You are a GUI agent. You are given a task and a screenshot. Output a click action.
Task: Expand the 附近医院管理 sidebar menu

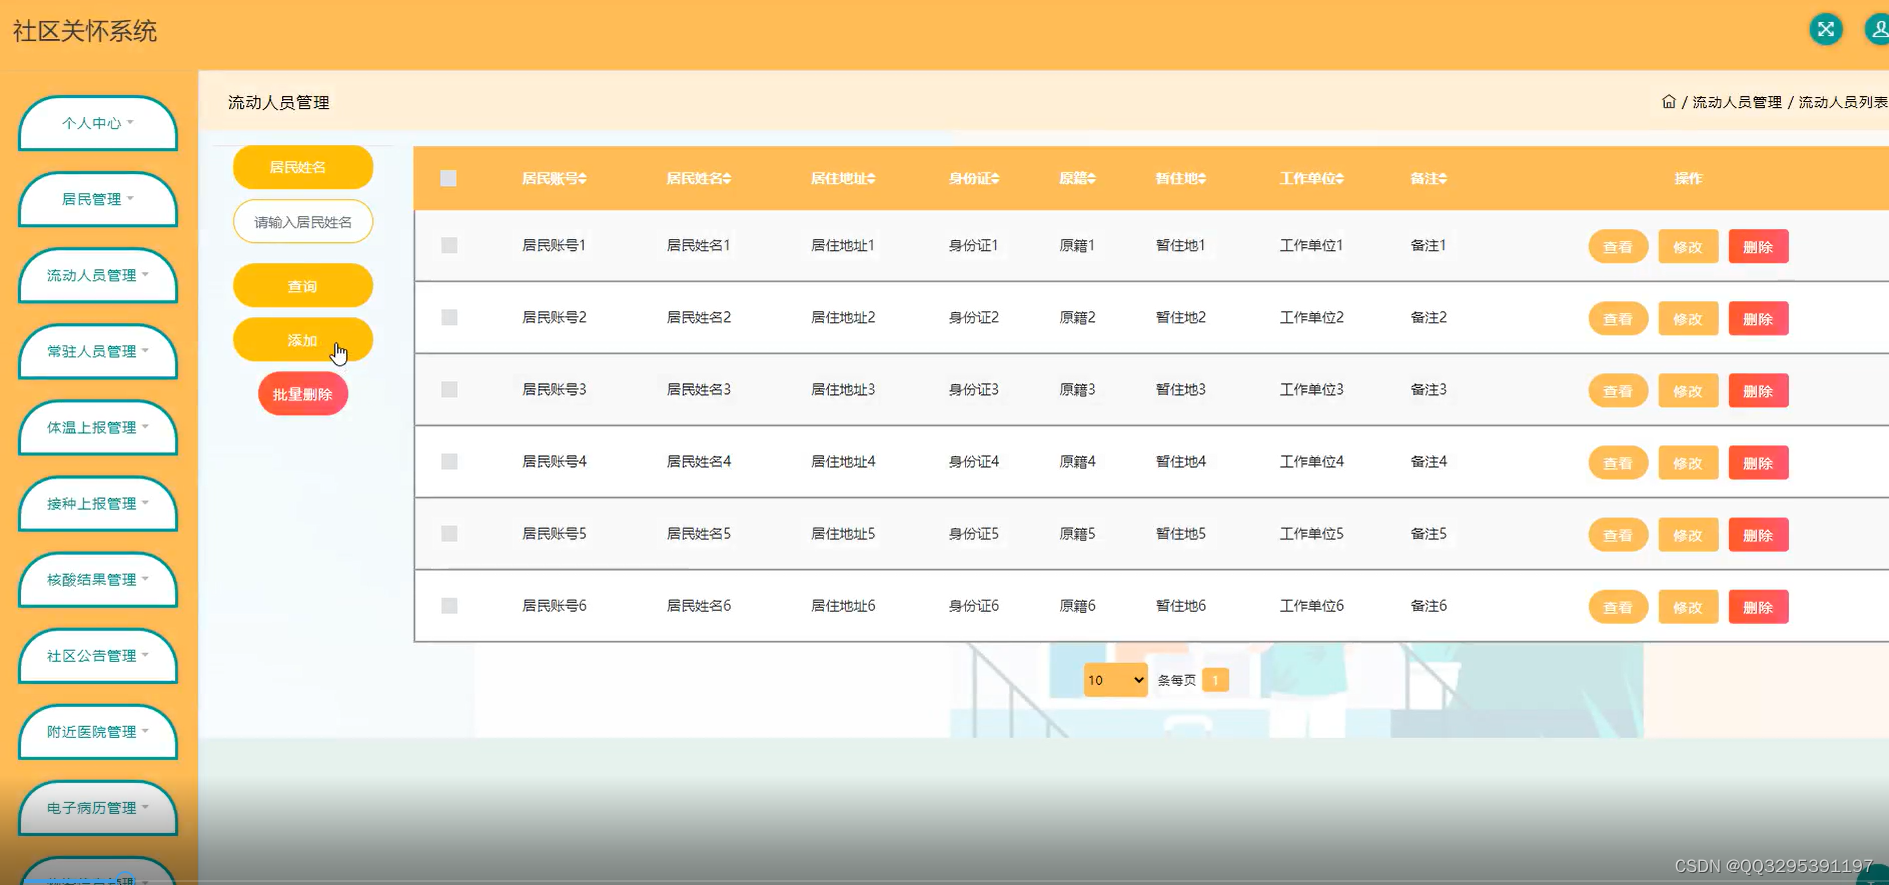(98, 731)
